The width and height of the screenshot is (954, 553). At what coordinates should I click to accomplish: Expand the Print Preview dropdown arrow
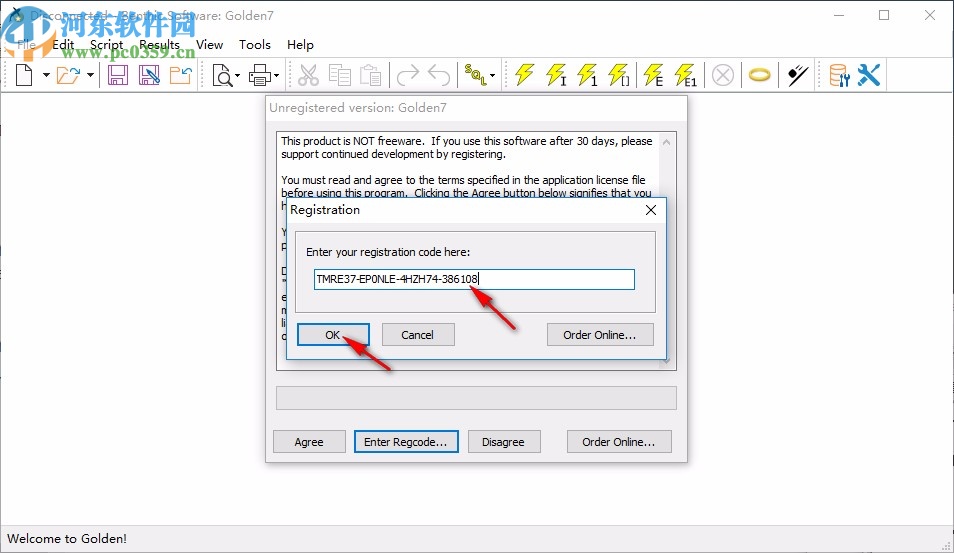pos(237,75)
